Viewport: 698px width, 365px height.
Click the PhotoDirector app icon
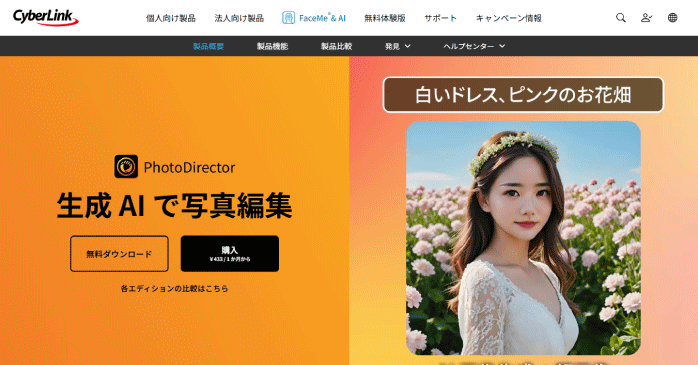pyautogui.click(x=126, y=166)
